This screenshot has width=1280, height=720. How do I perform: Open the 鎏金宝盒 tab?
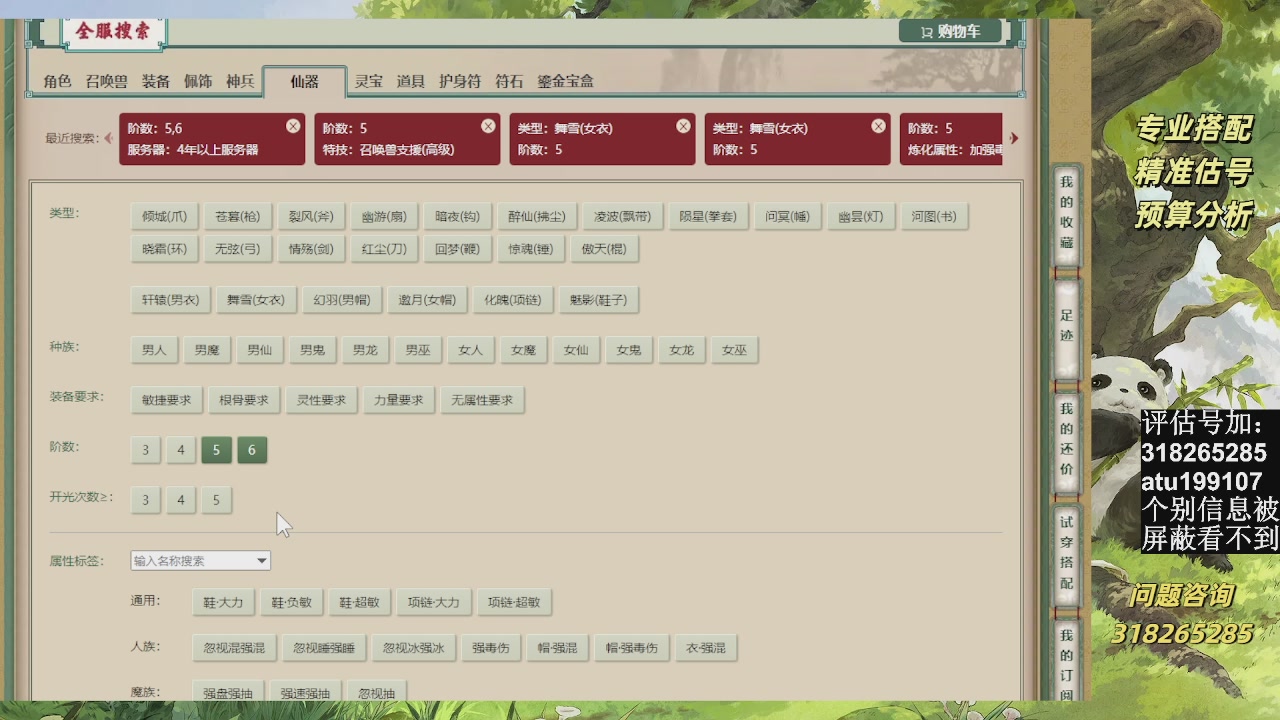coord(565,81)
